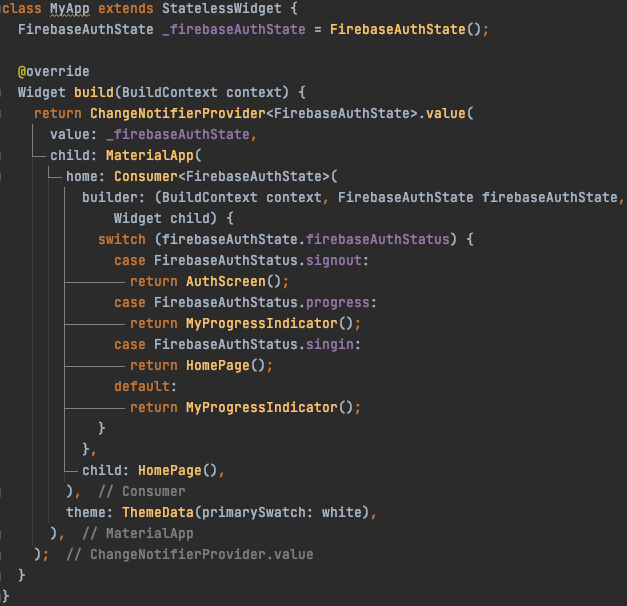Click return keyword before AuthScreen

click(x=154, y=282)
